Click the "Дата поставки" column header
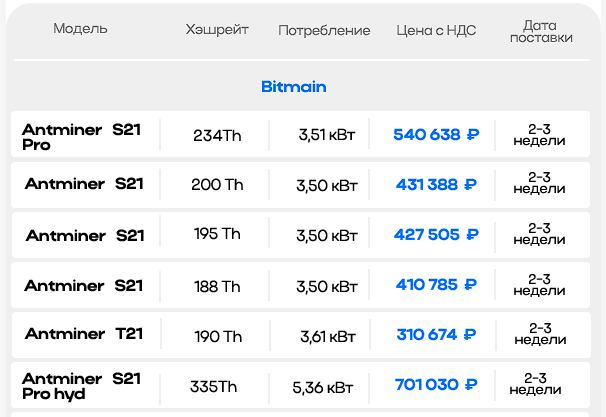Image resolution: width=606 pixels, height=417 pixels. click(540, 30)
